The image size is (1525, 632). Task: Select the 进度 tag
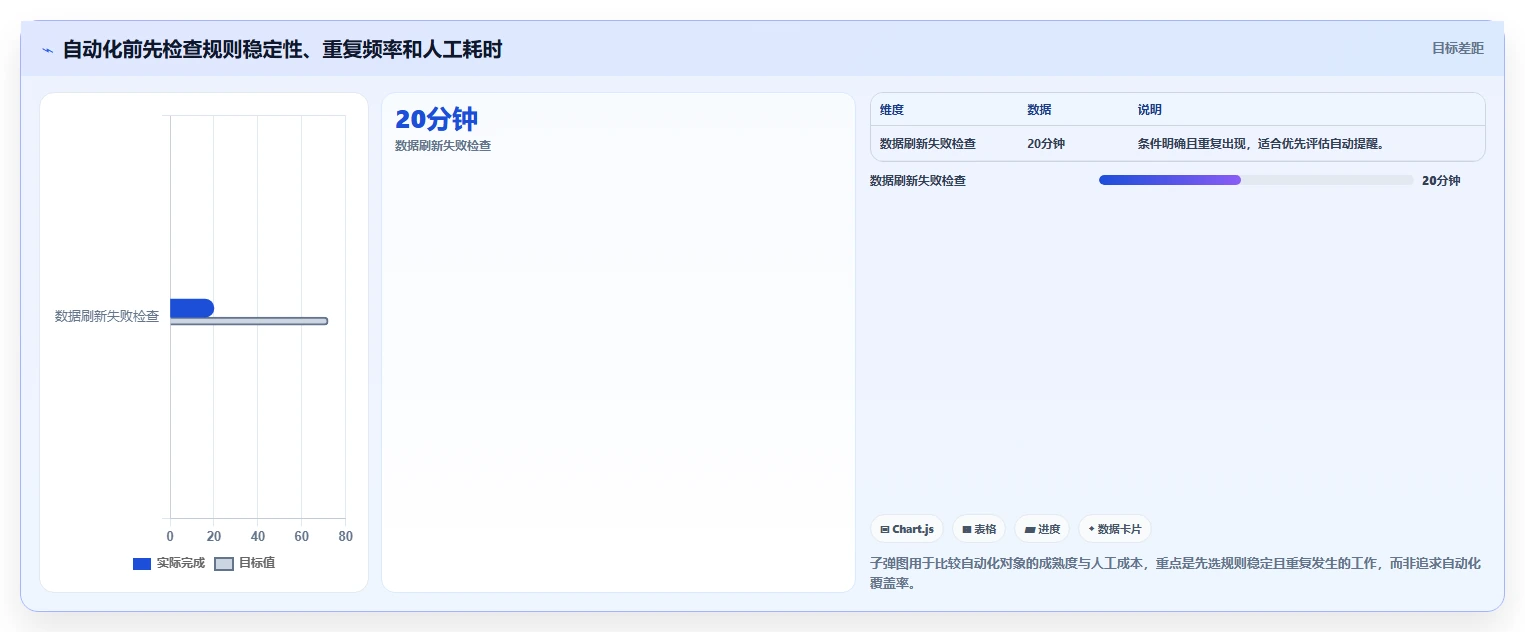1042,529
